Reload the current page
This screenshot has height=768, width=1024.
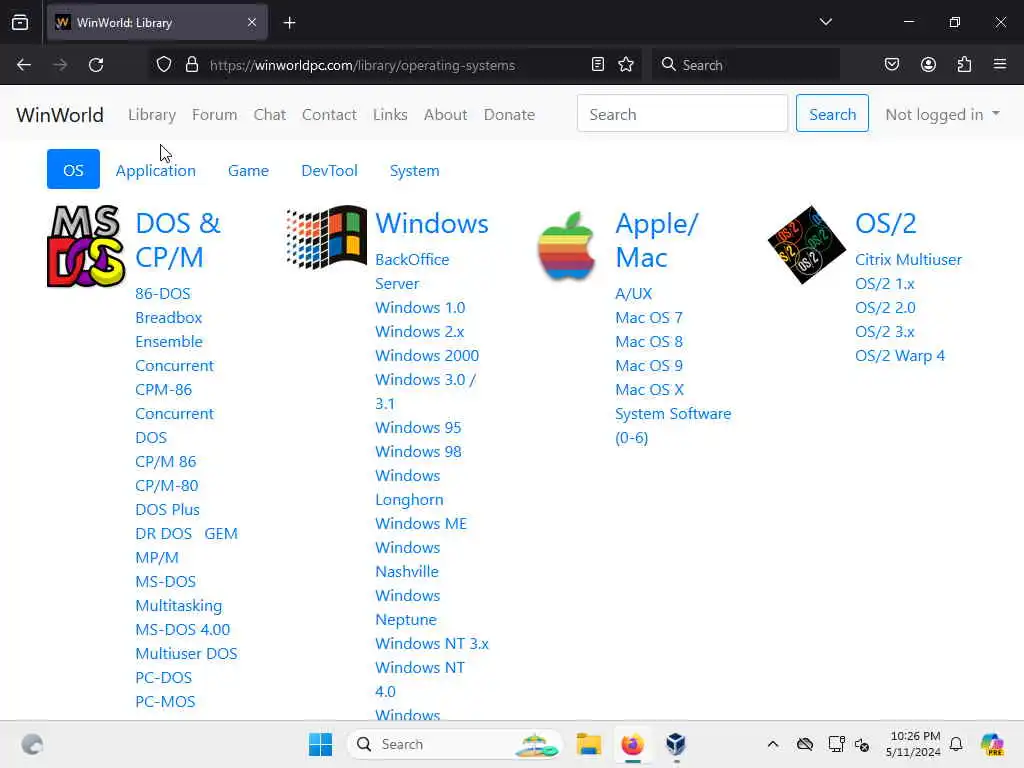(x=96, y=65)
